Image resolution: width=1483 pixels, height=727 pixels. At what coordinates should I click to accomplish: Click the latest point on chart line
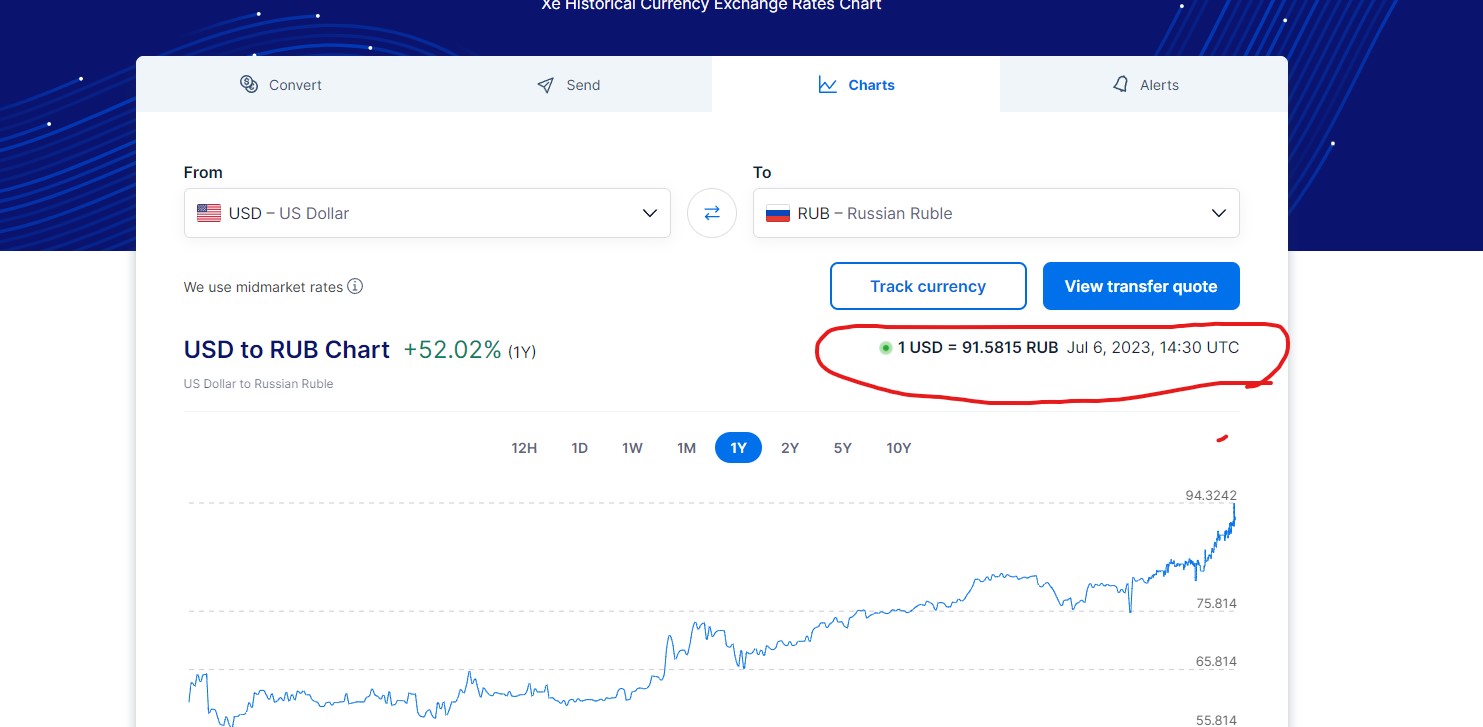tap(1234, 507)
